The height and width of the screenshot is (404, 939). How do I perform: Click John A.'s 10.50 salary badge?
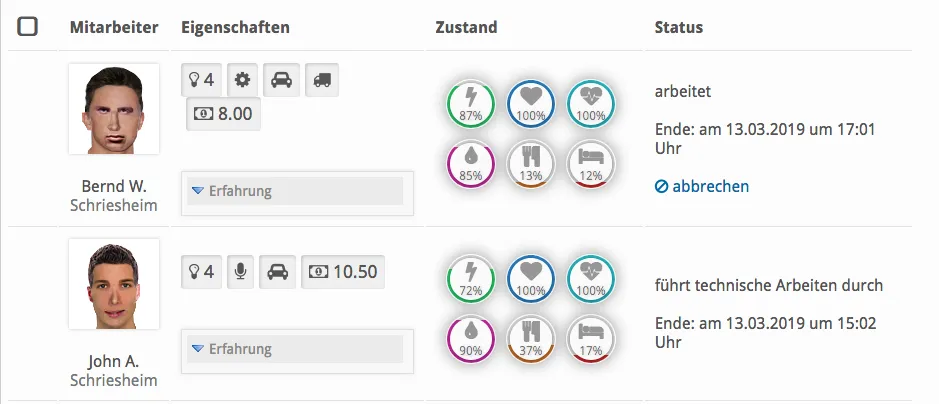click(342, 271)
